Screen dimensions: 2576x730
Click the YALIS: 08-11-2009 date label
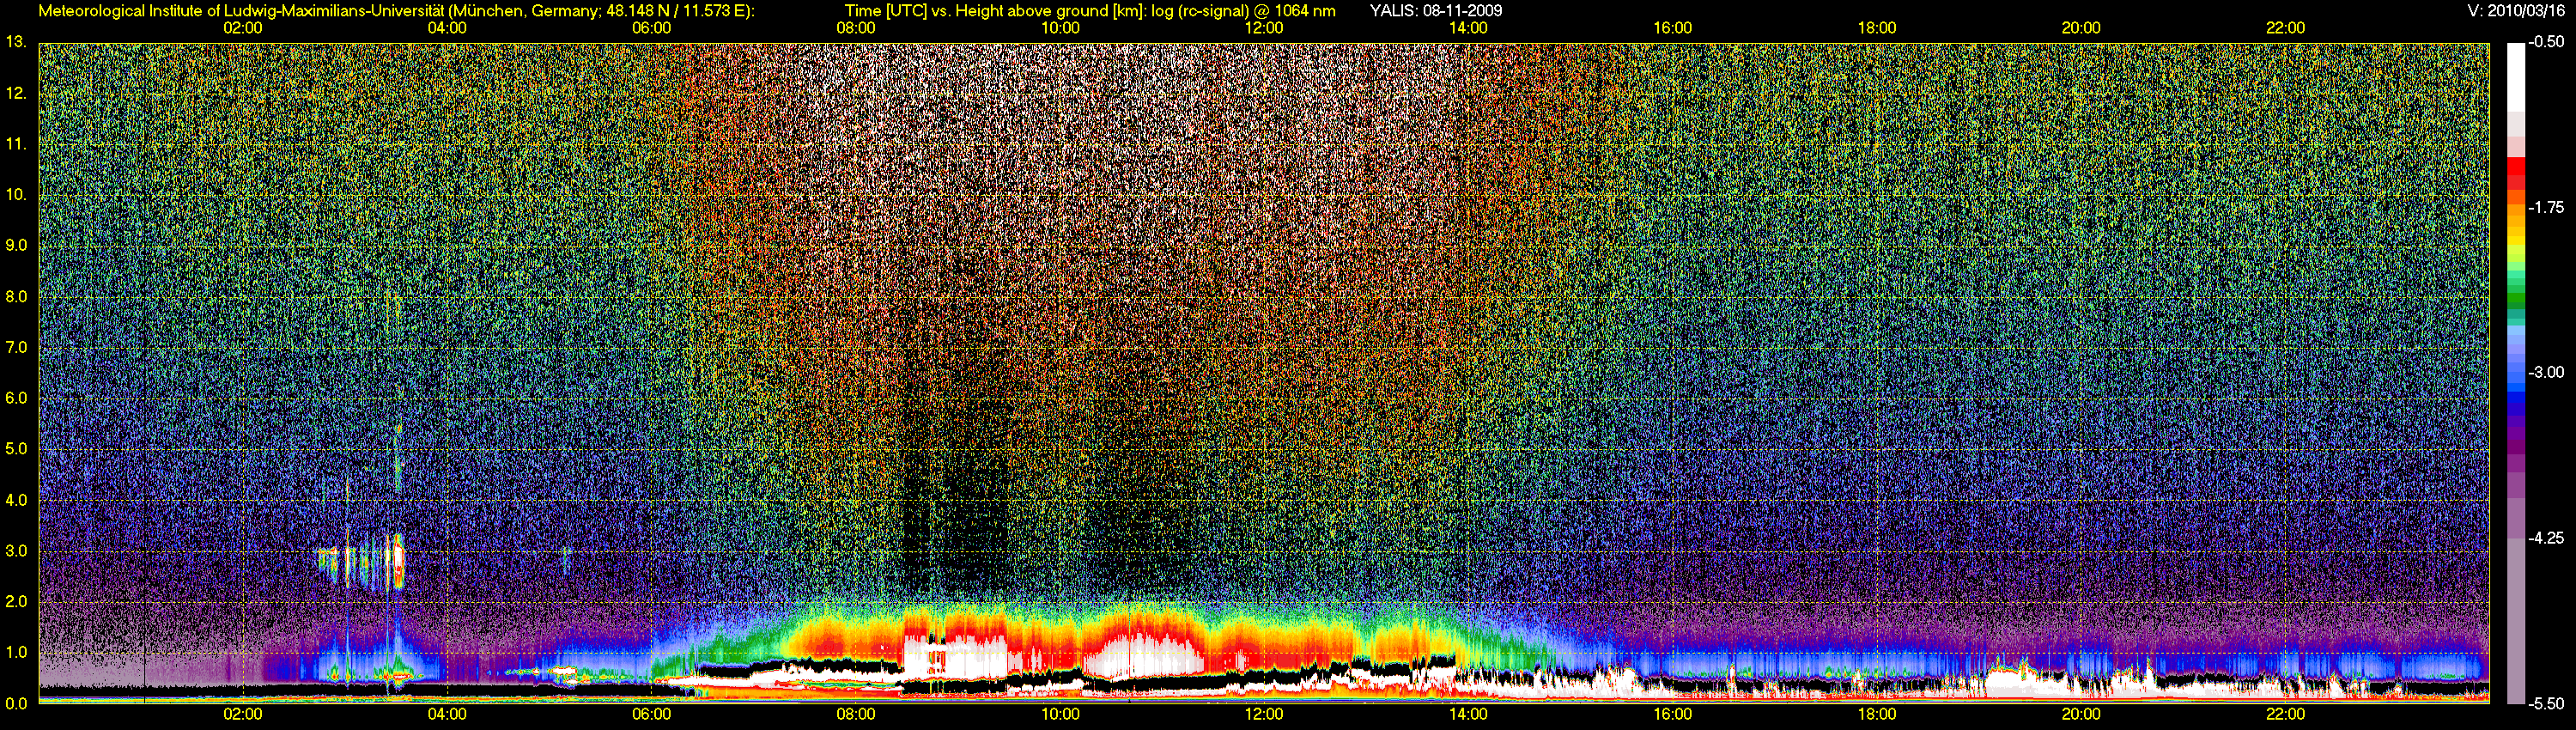[1435, 11]
